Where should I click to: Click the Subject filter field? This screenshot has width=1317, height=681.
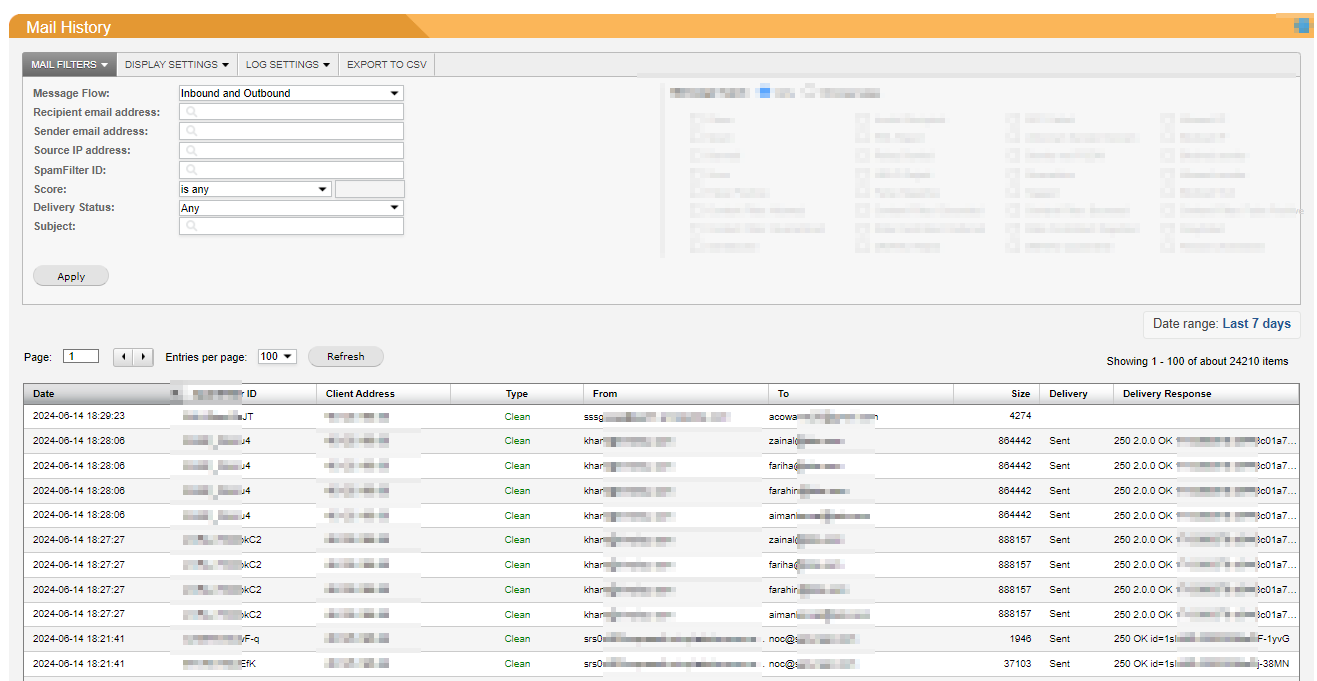click(291, 227)
